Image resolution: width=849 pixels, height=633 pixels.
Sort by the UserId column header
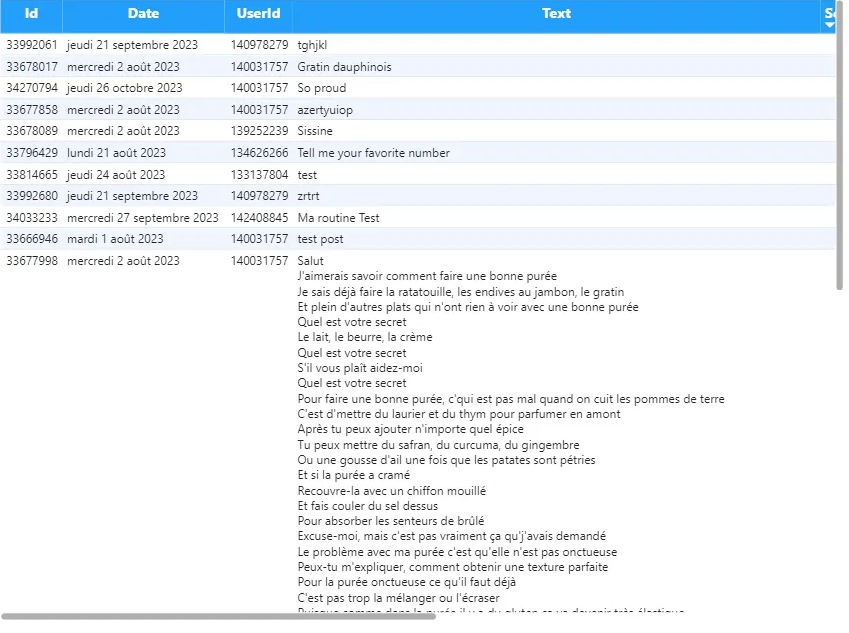[258, 14]
